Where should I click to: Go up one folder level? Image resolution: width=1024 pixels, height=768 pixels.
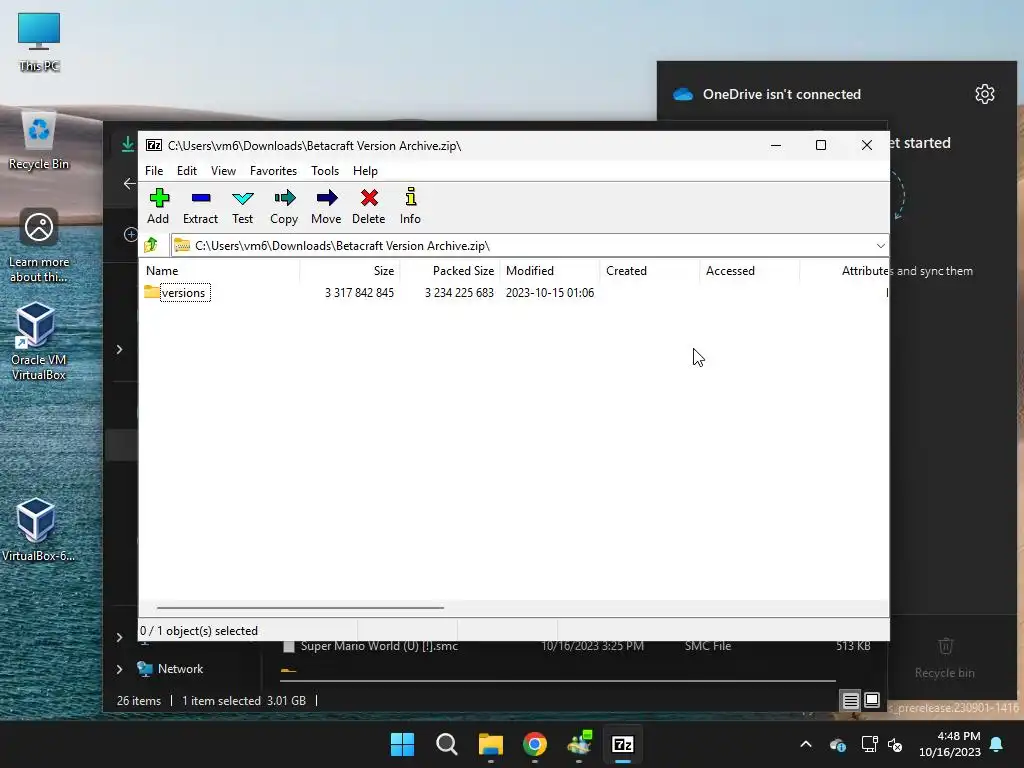[x=151, y=245]
